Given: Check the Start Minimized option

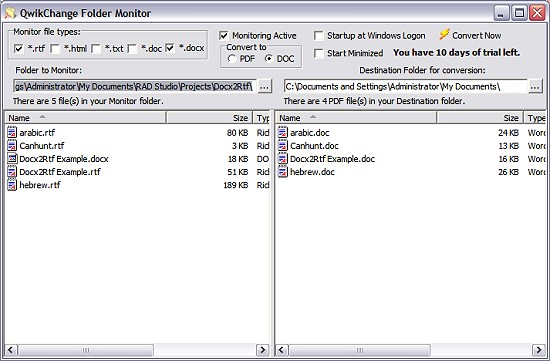Looking at the screenshot, I should click(319, 53).
